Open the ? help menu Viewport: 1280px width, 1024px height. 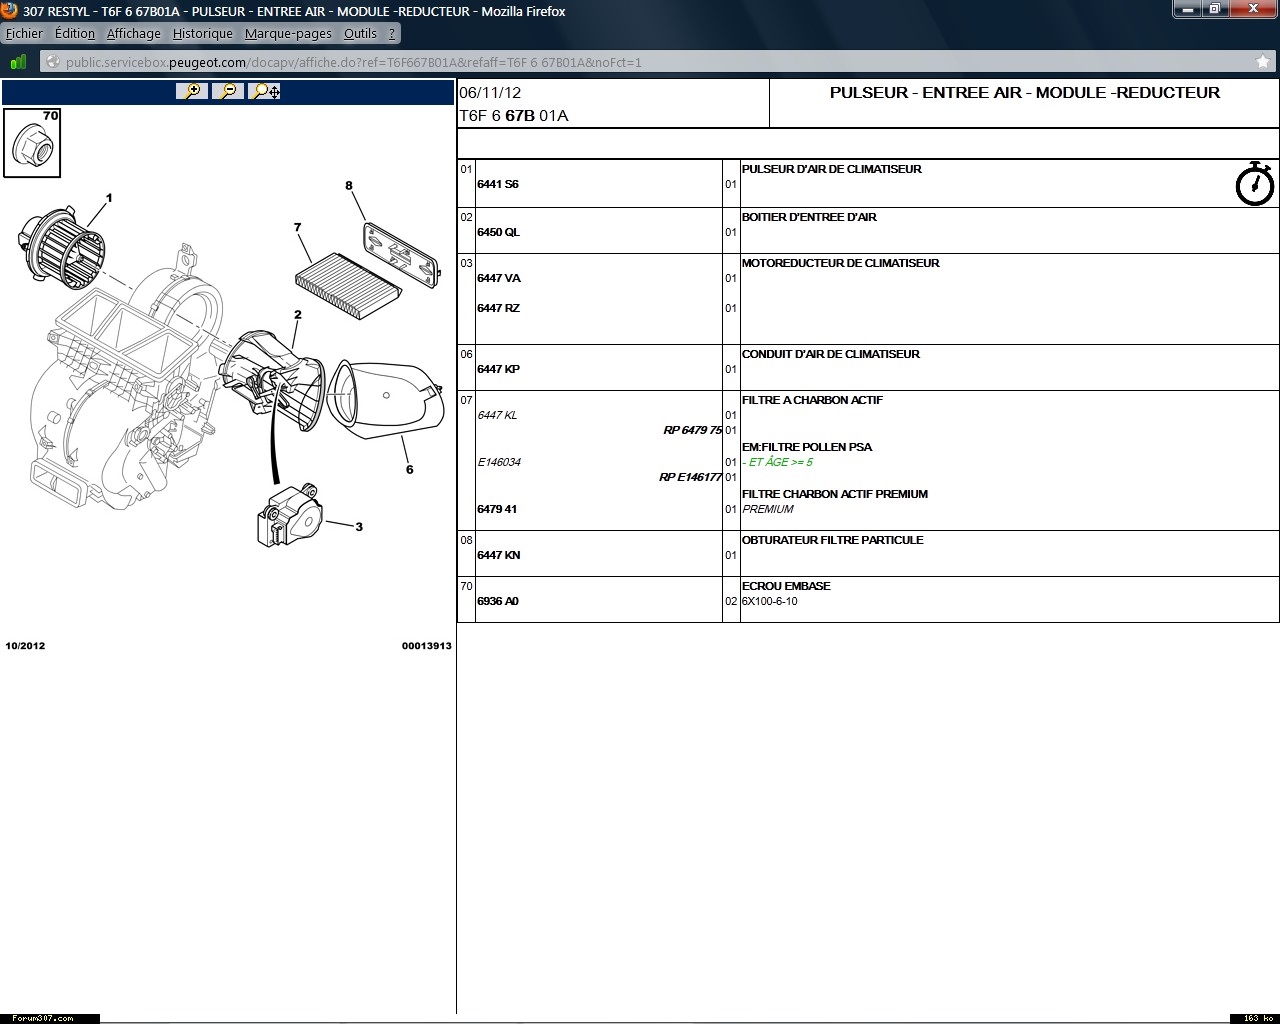pyautogui.click(x=392, y=33)
